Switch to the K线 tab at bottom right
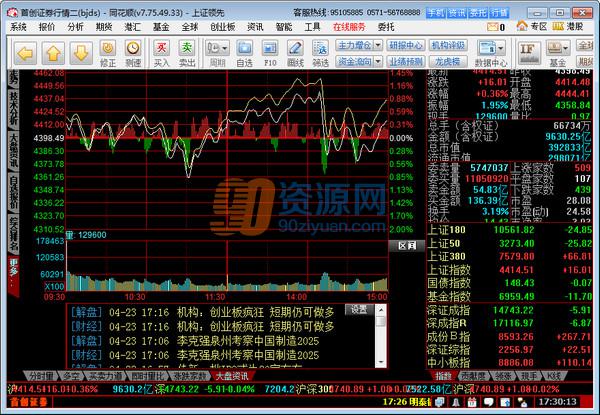 tap(553, 376)
